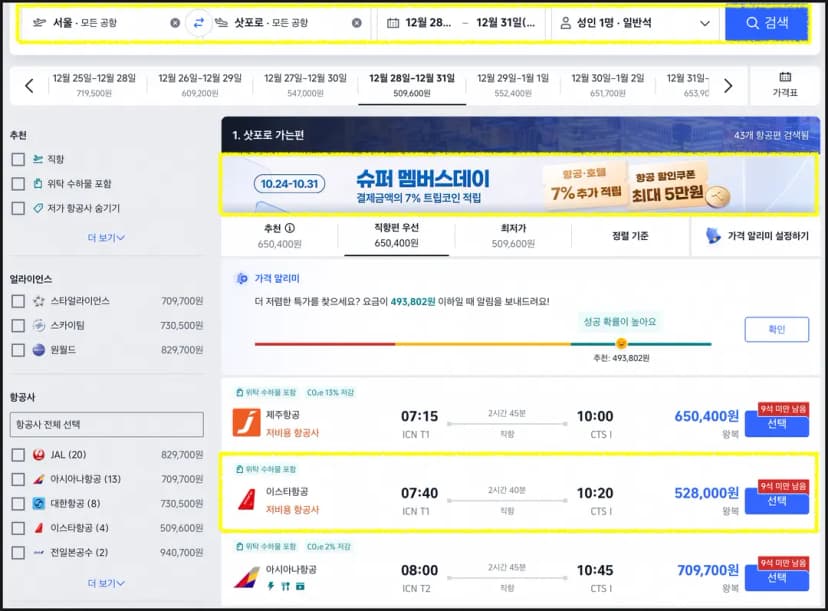Click the 직항 plane icon in filters
This screenshot has height=611, width=828.
coord(37,159)
